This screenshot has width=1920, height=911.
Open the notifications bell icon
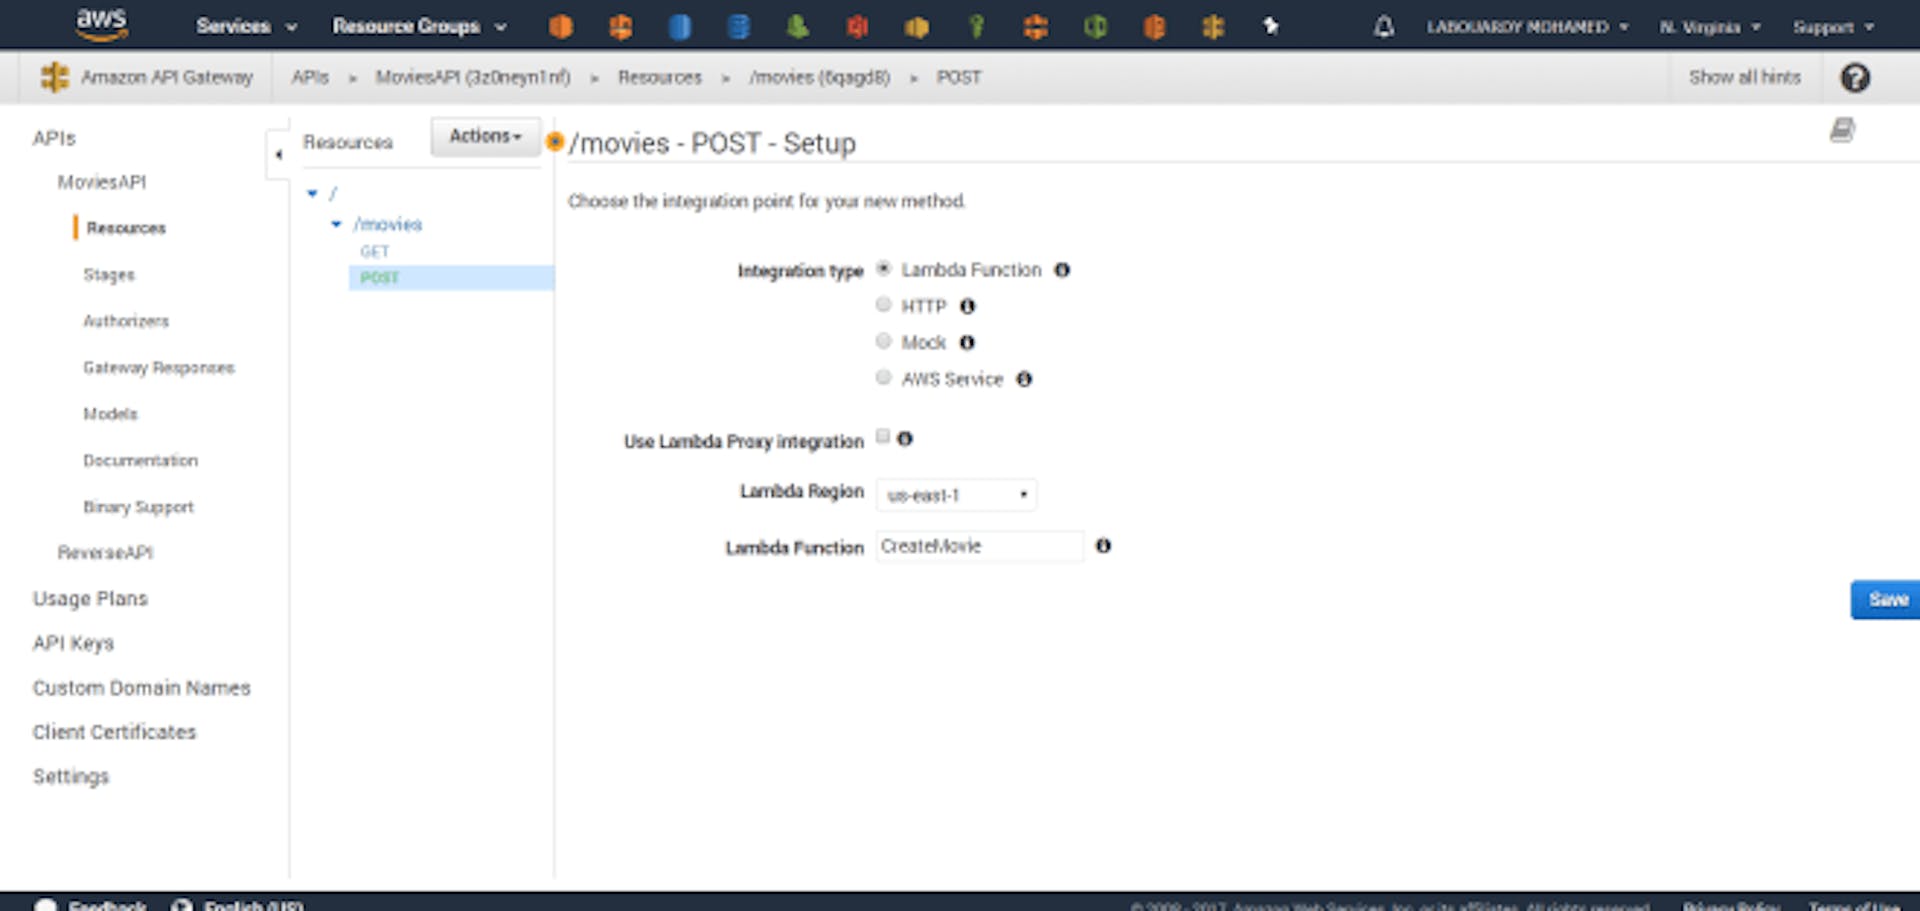coord(1384,26)
